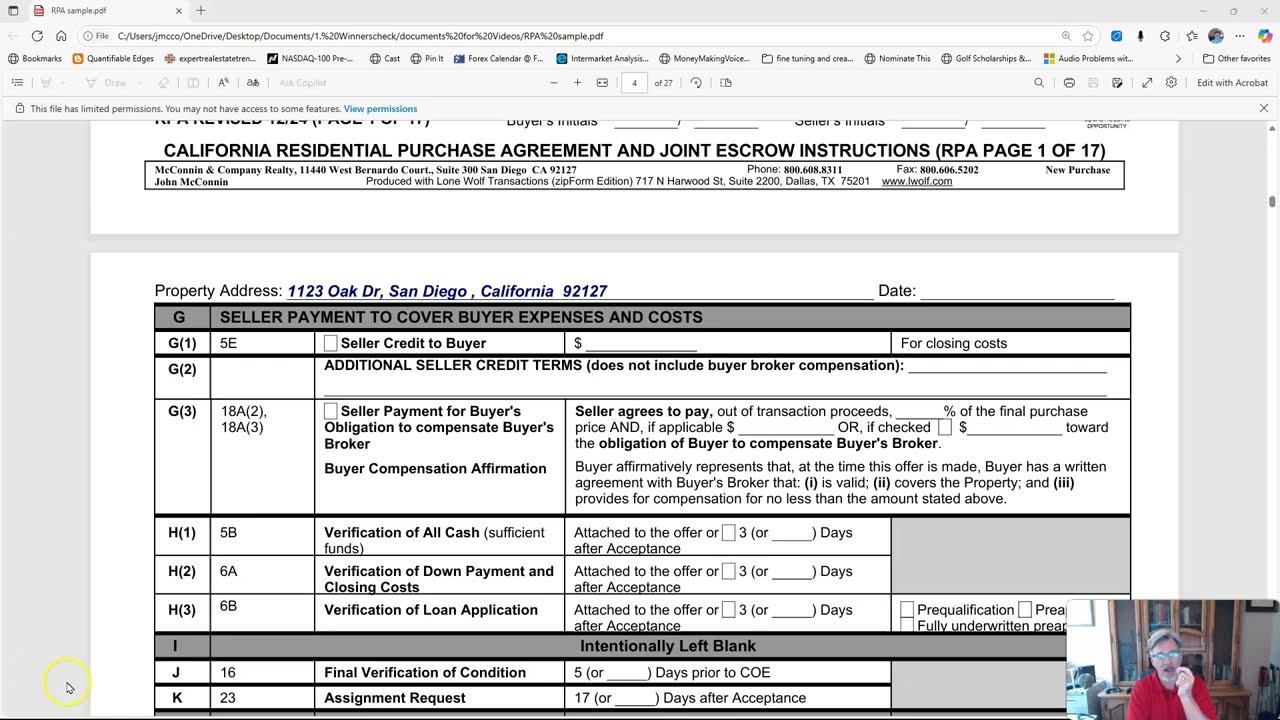Check the Seller Credit to Buyer box
The width and height of the screenshot is (1280, 720).
[x=331, y=343]
